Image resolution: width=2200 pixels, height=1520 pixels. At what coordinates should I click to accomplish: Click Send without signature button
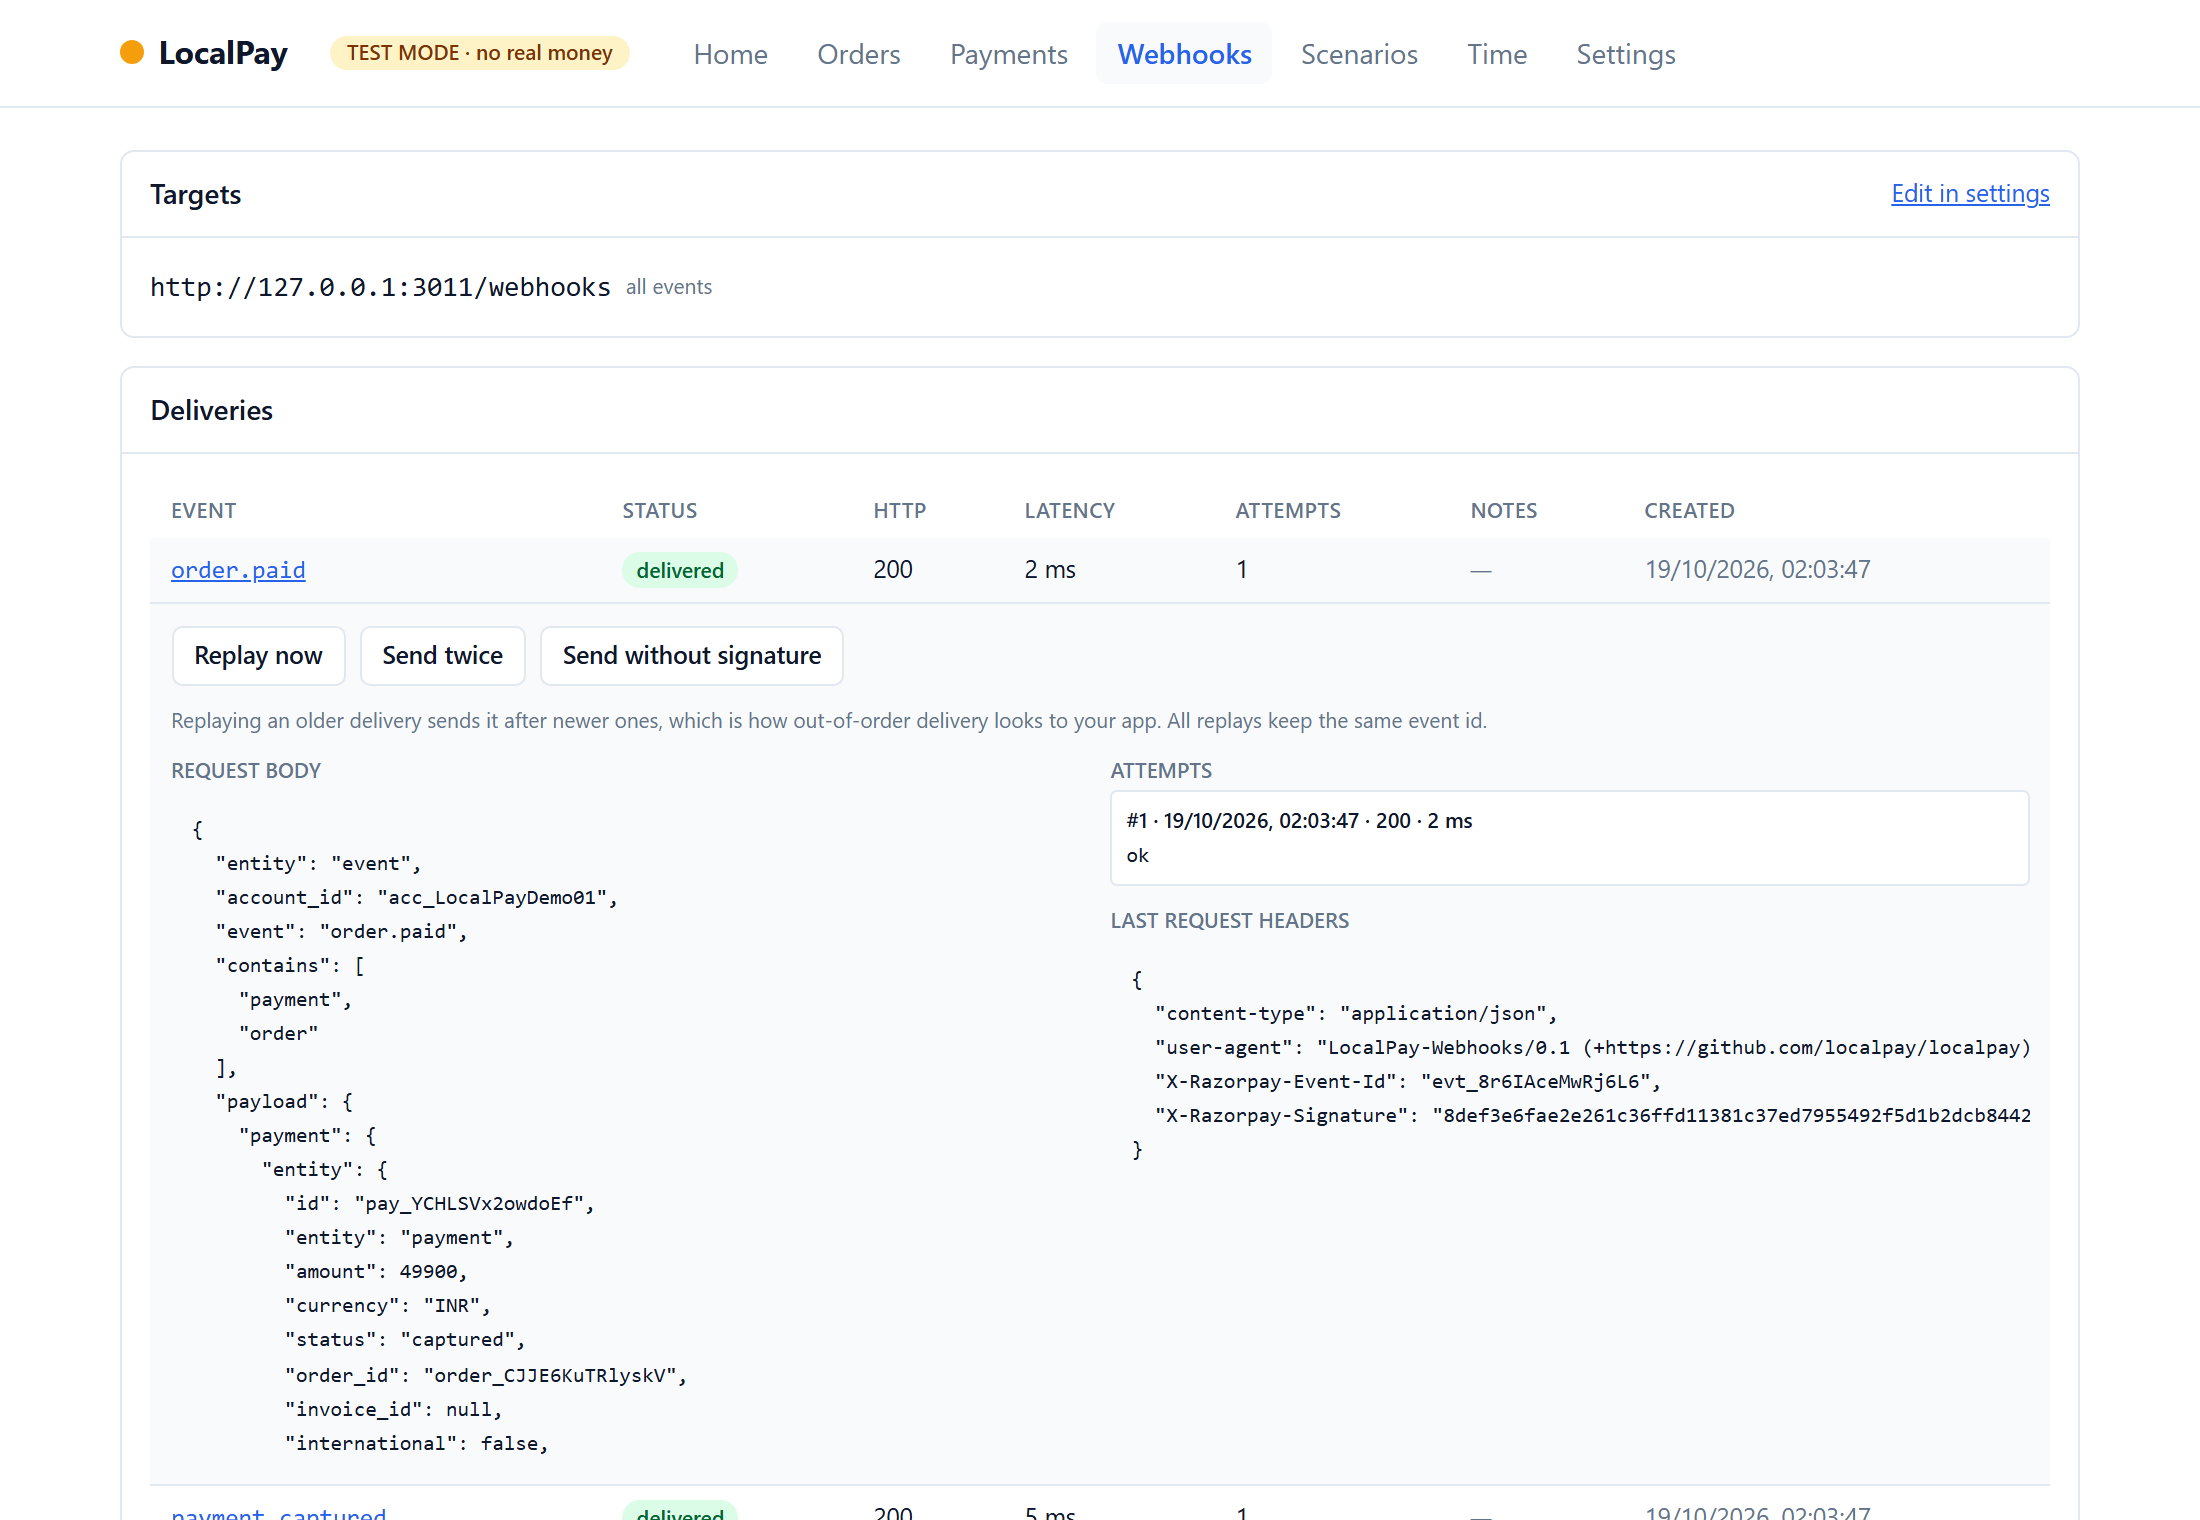click(692, 656)
